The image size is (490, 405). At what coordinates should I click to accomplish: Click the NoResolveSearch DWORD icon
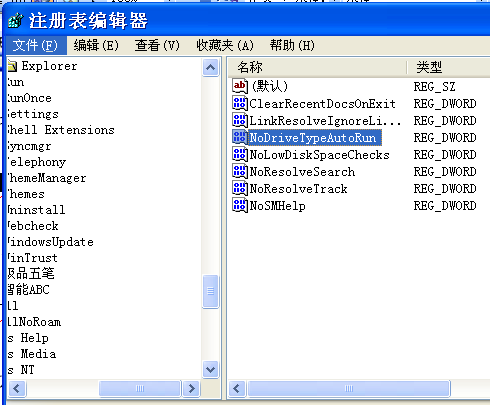[240, 171]
